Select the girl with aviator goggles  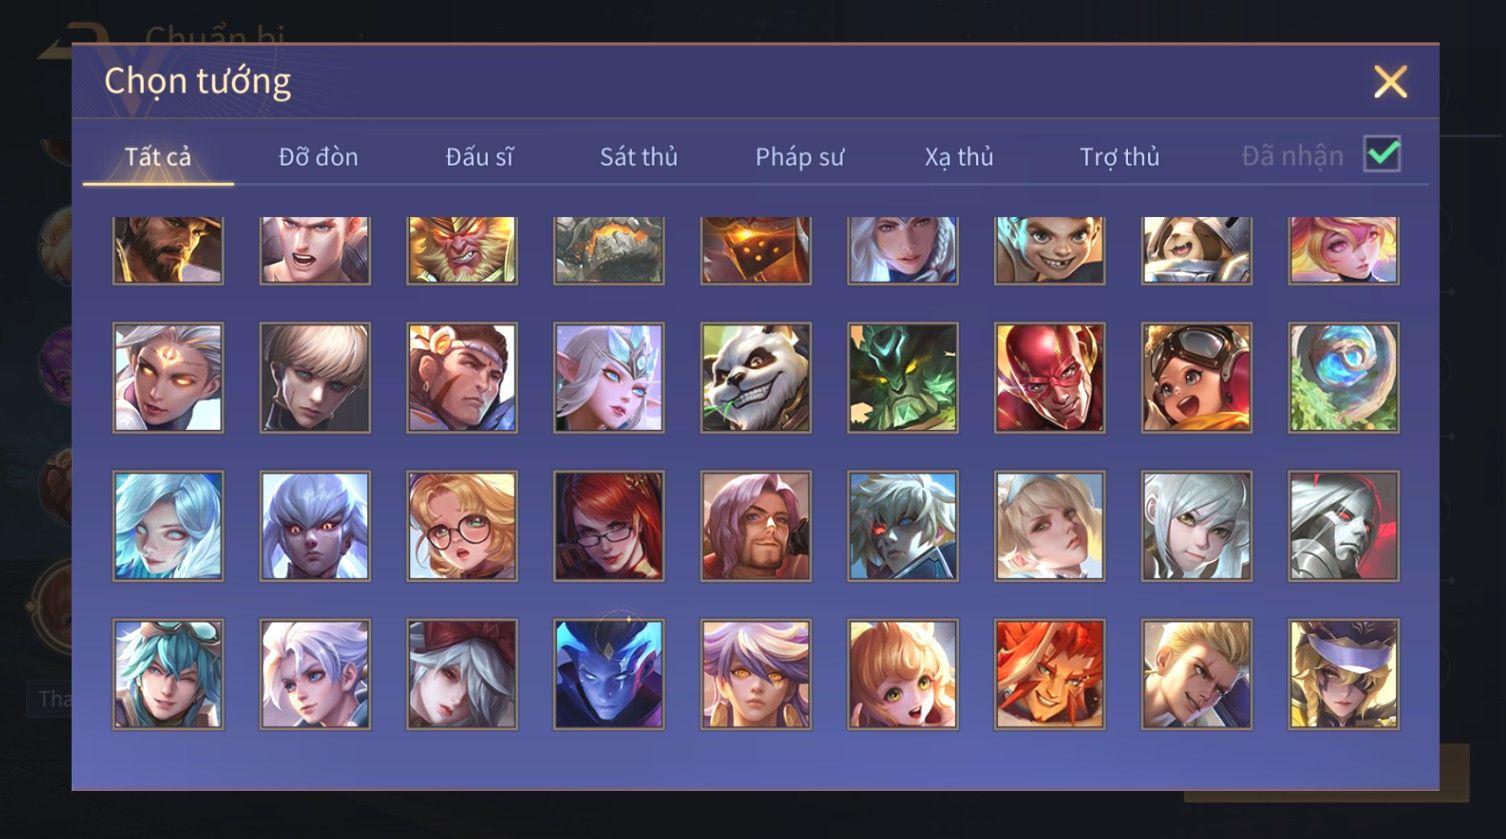(x=1197, y=378)
